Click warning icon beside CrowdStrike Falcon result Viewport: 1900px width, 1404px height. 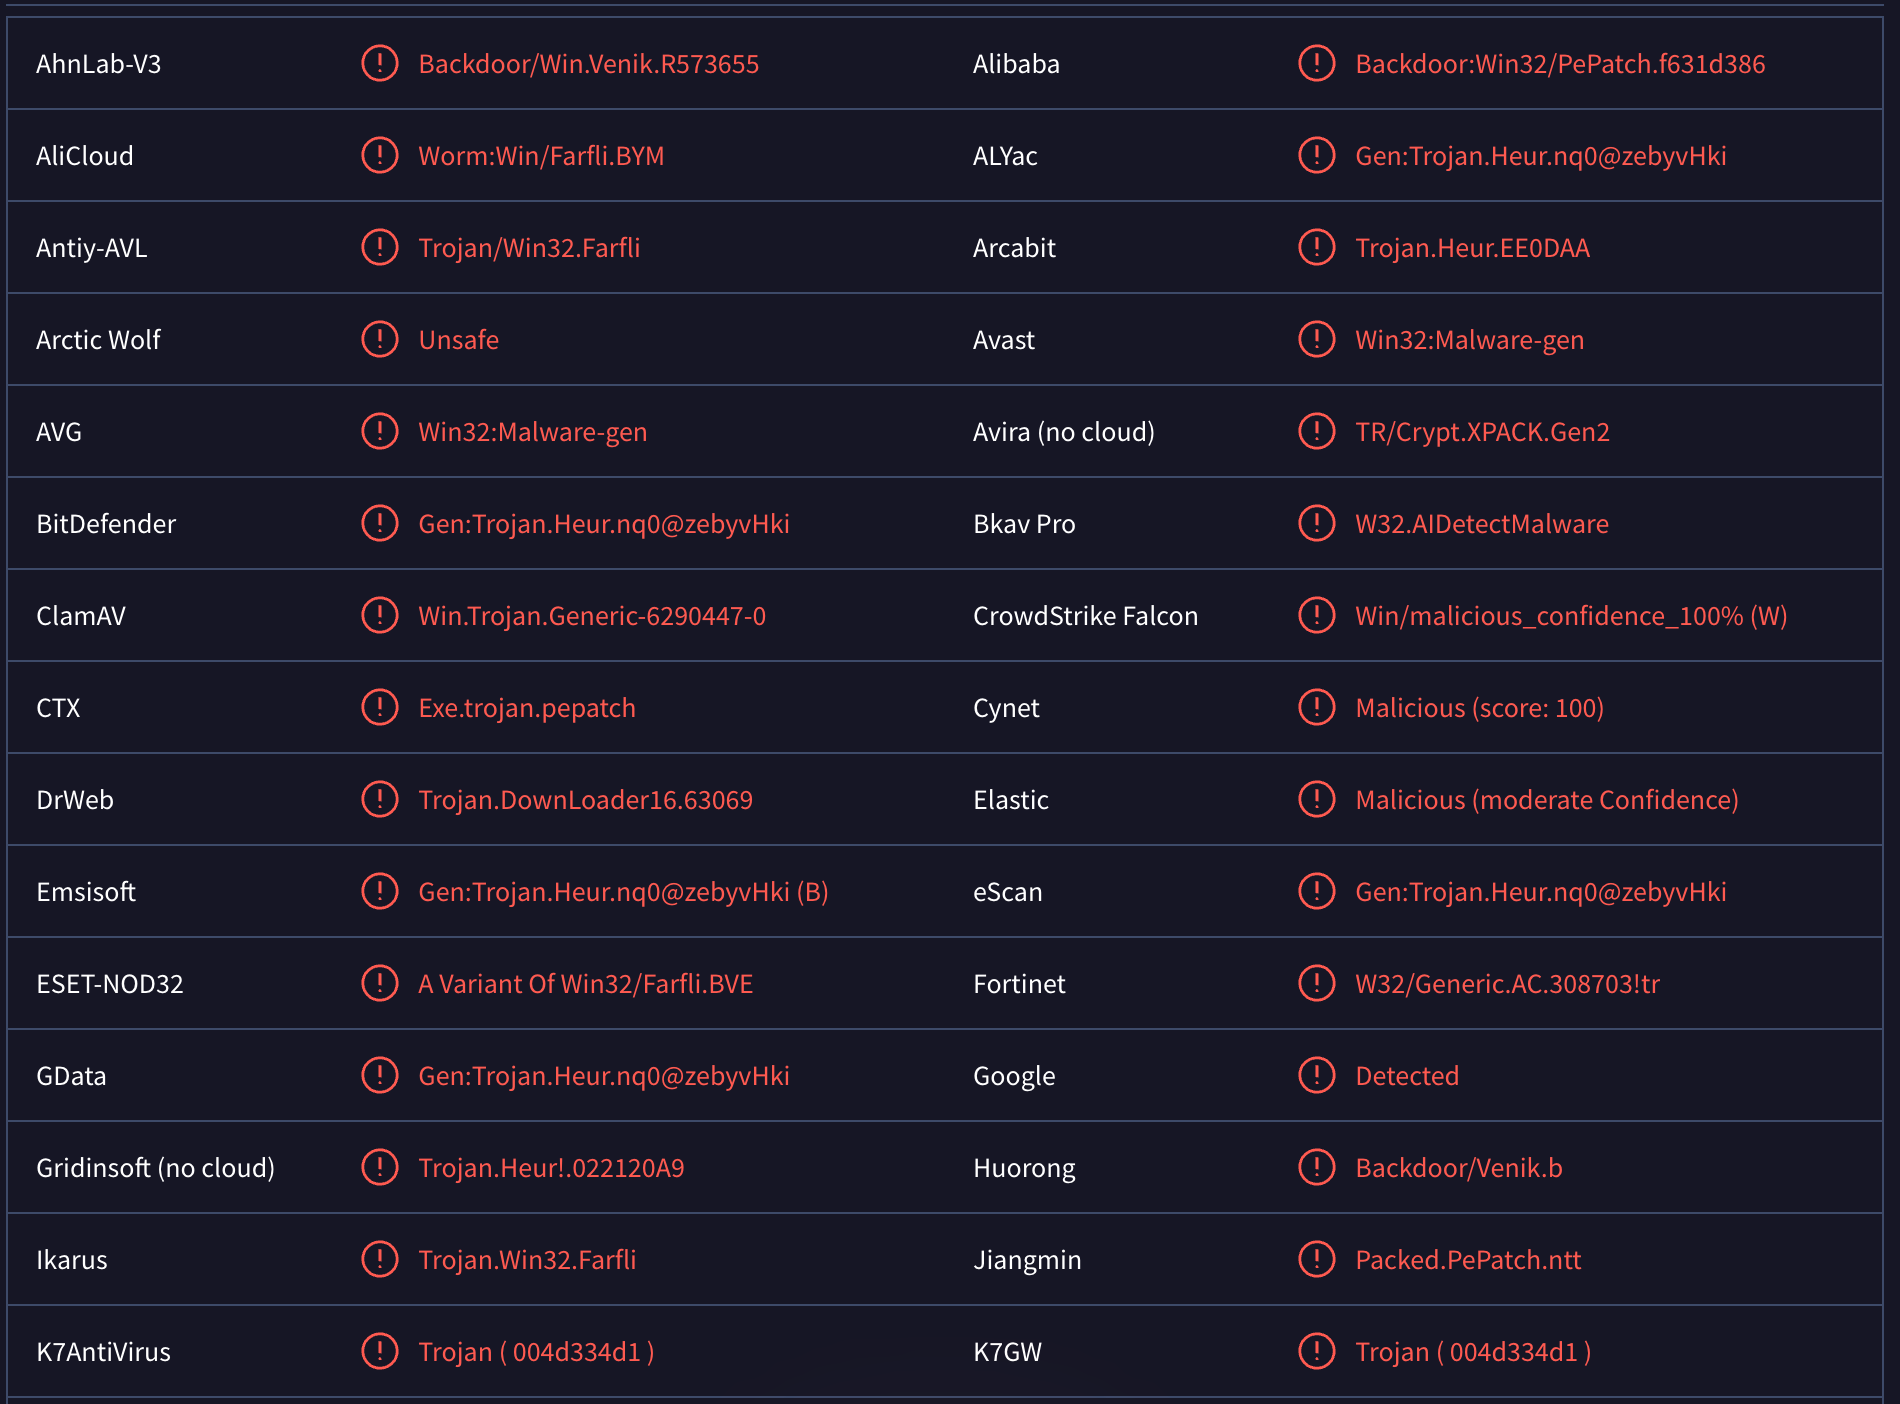pyautogui.click(x=1316, y=615)
